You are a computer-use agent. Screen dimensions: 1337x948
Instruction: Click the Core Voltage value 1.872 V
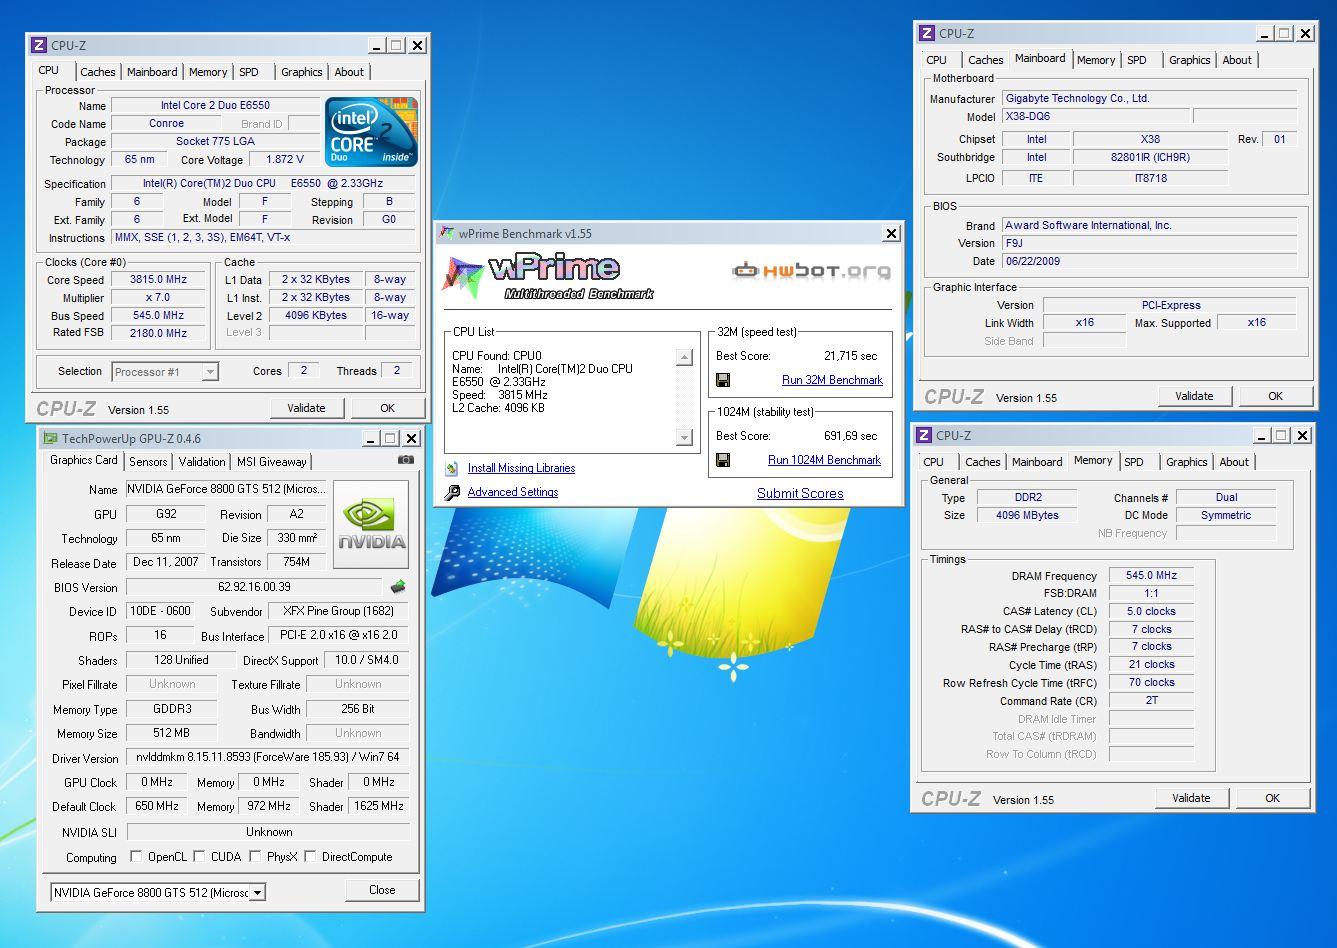(284, 159)
